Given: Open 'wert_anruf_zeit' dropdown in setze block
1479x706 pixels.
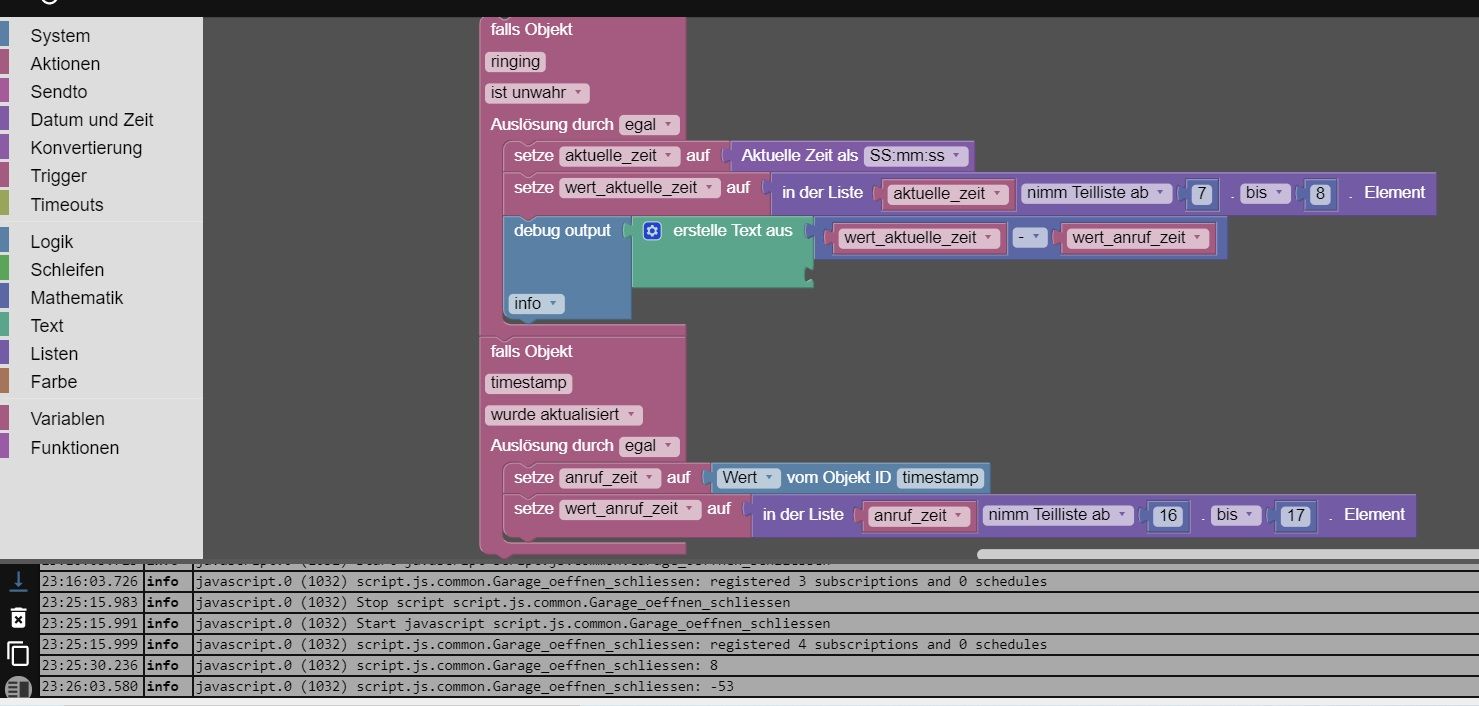Looking at the screenshot, I should 630,509.
